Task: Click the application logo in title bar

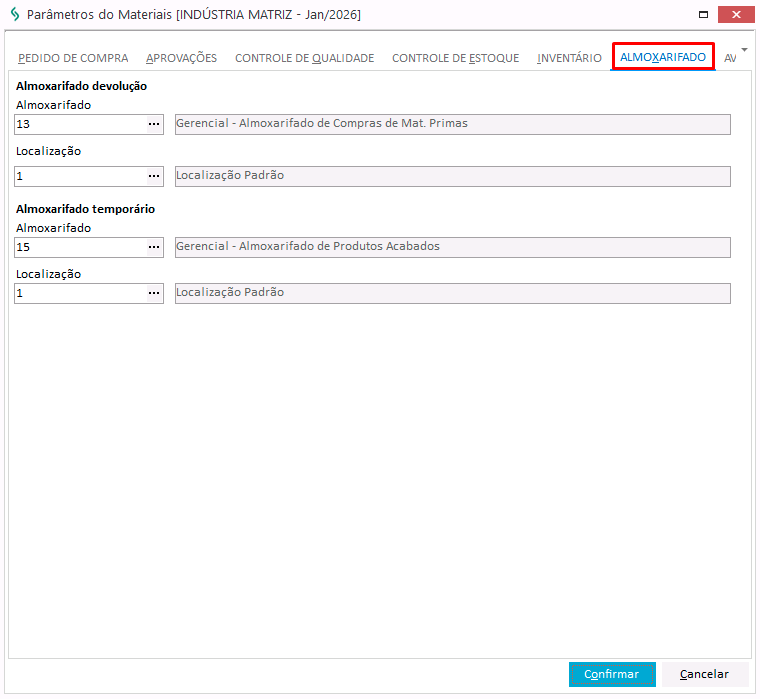Action: pyautogui.click(x=15, y=15)
